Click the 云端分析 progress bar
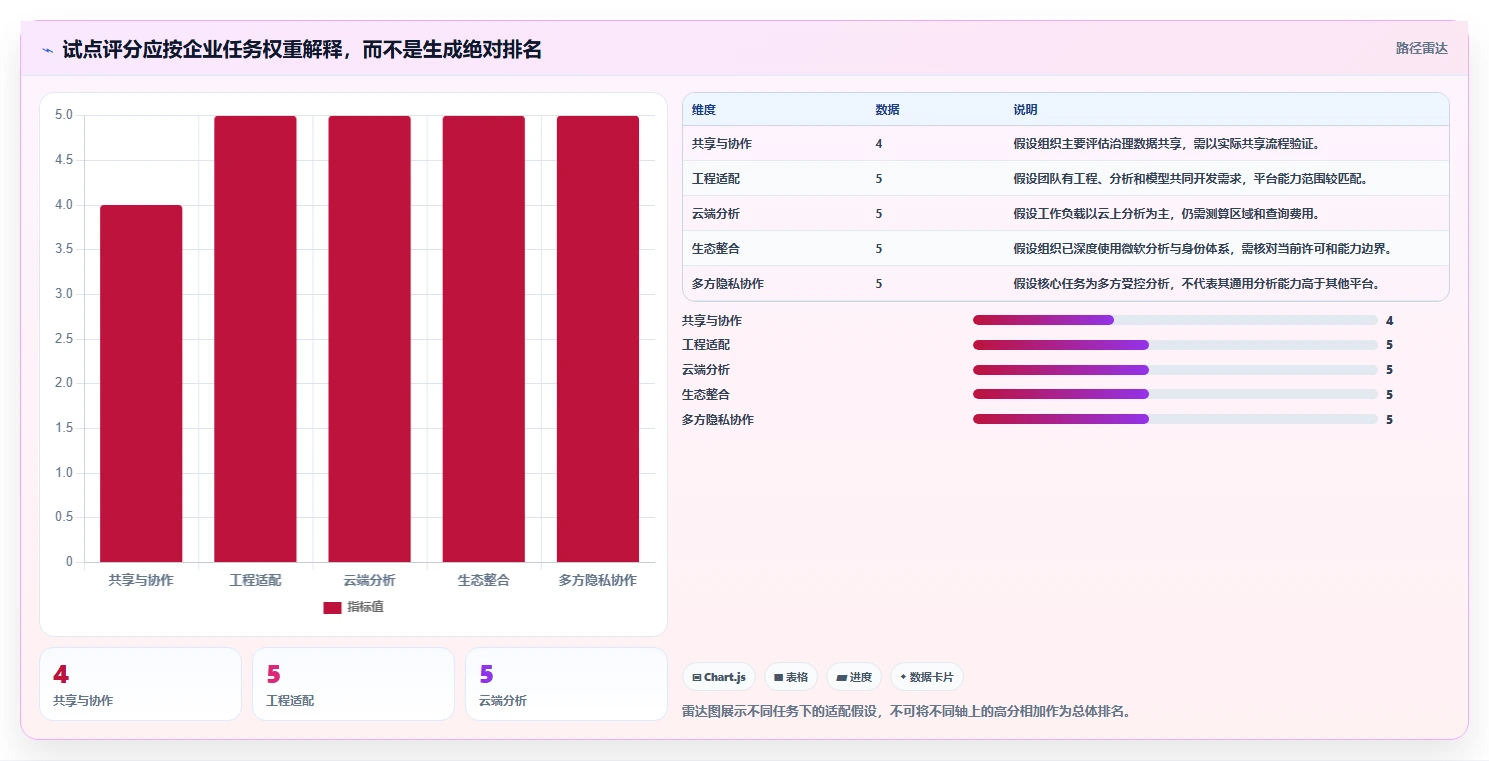This screenshot has width=1489, height=761. click(x=1175, y=370)
